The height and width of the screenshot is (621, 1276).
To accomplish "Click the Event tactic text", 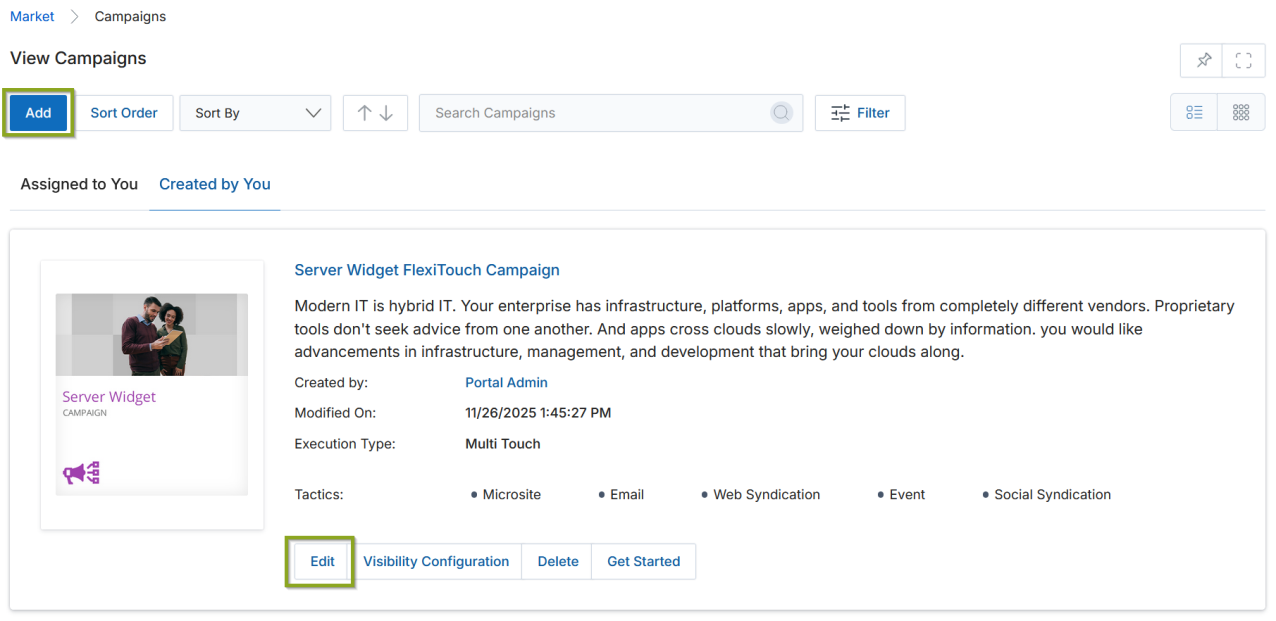I will (907, 494).
